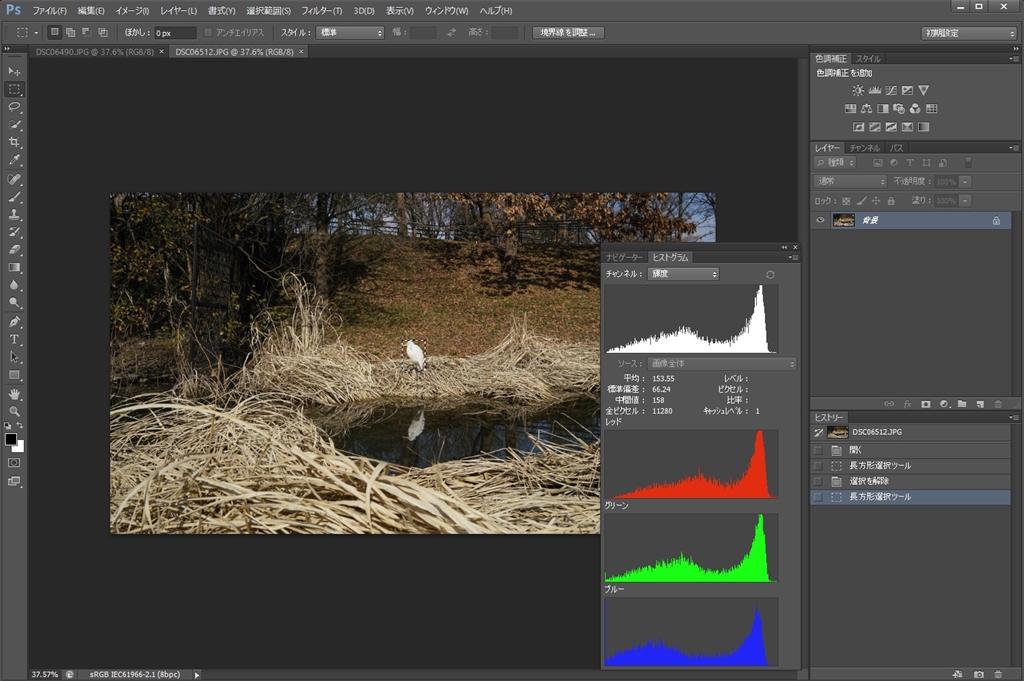
Task: Create a new snapshot in History panel
Action: click(979, 674)
